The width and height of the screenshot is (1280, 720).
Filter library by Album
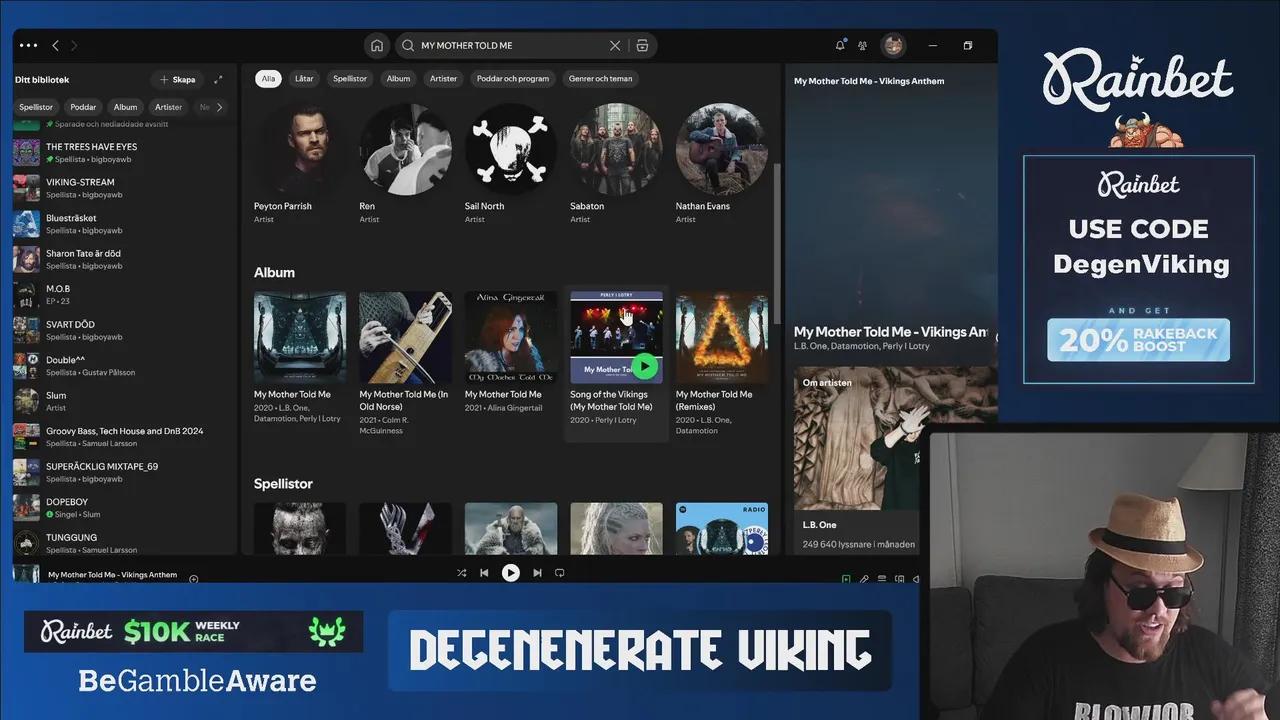[x=125, y=107]
